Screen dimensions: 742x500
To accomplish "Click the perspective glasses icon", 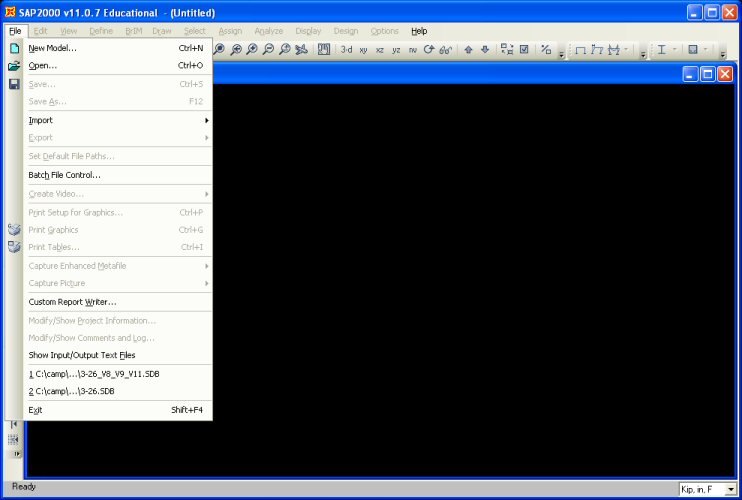I will [445, 50].
